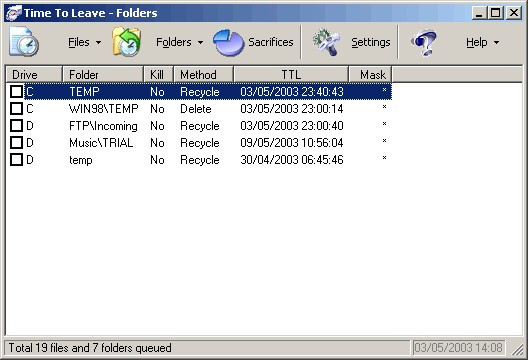Screen dimensions: 528x360
Task: Click TTL value 03/05/2003 23:00:14
Action: (292, 109)
